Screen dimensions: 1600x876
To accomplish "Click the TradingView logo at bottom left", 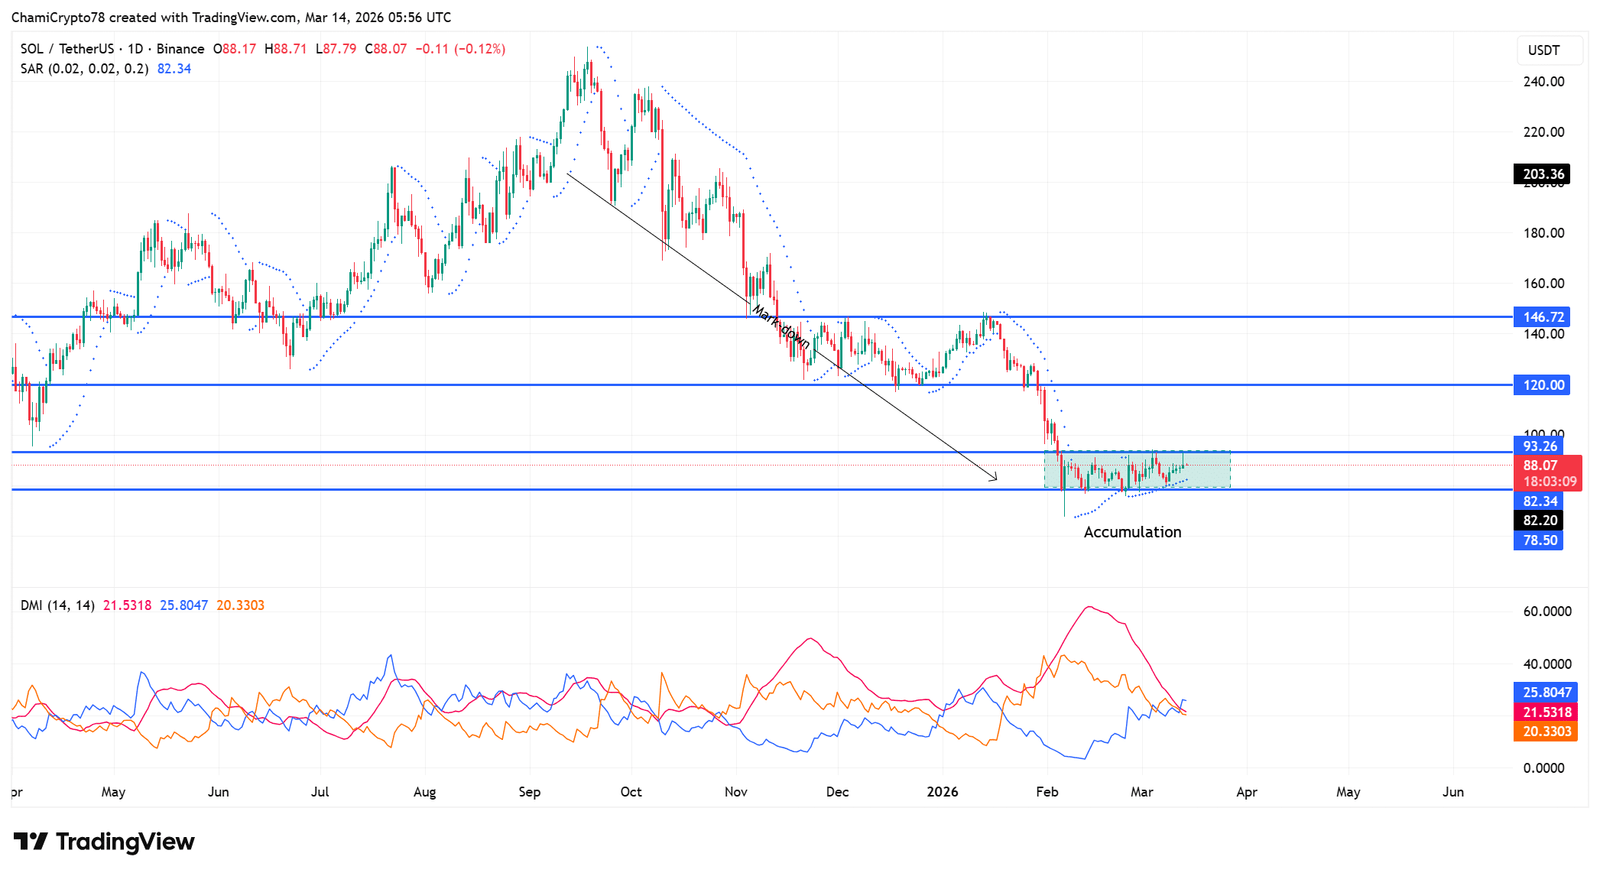I will pos(104,842).
